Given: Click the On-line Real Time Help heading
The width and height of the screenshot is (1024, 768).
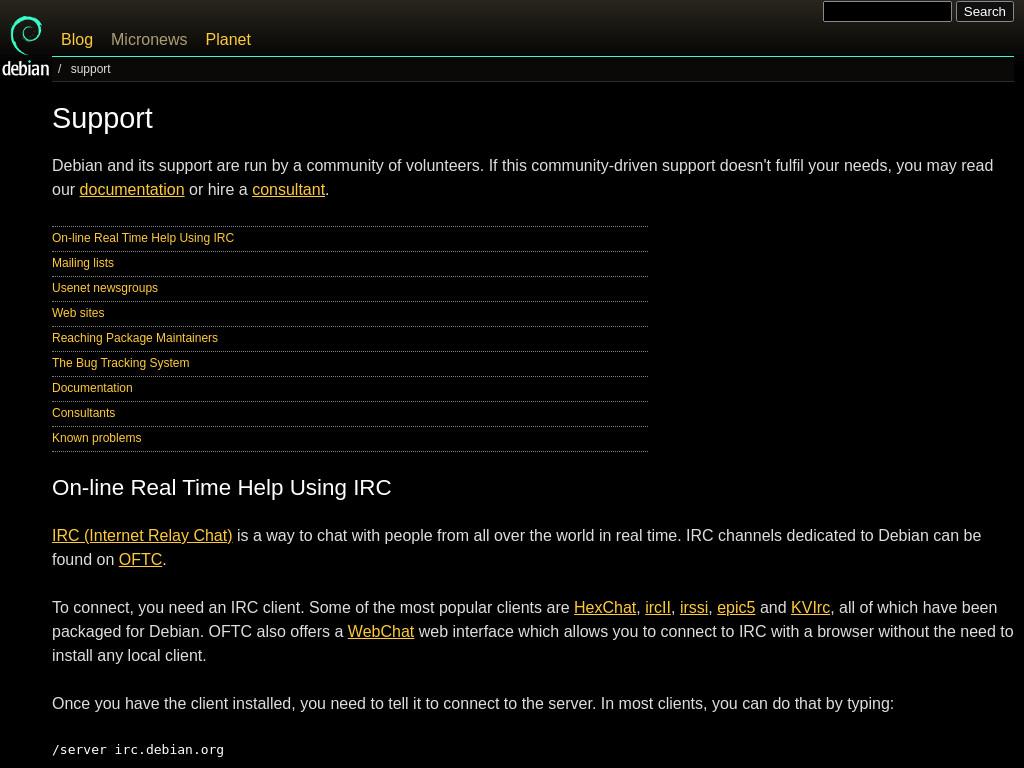Looking at the screenshot, I should tap(221, 488).
